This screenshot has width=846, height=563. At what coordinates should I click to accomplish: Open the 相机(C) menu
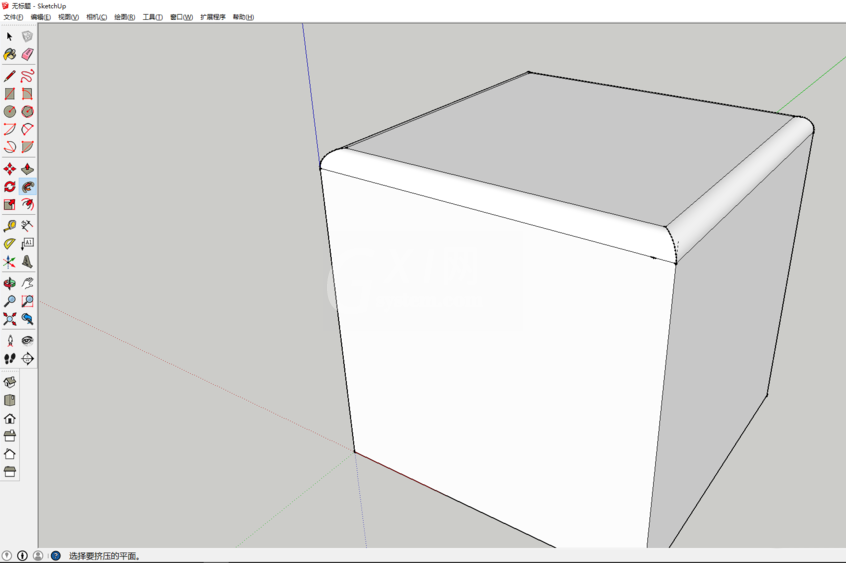click(97, 17)
